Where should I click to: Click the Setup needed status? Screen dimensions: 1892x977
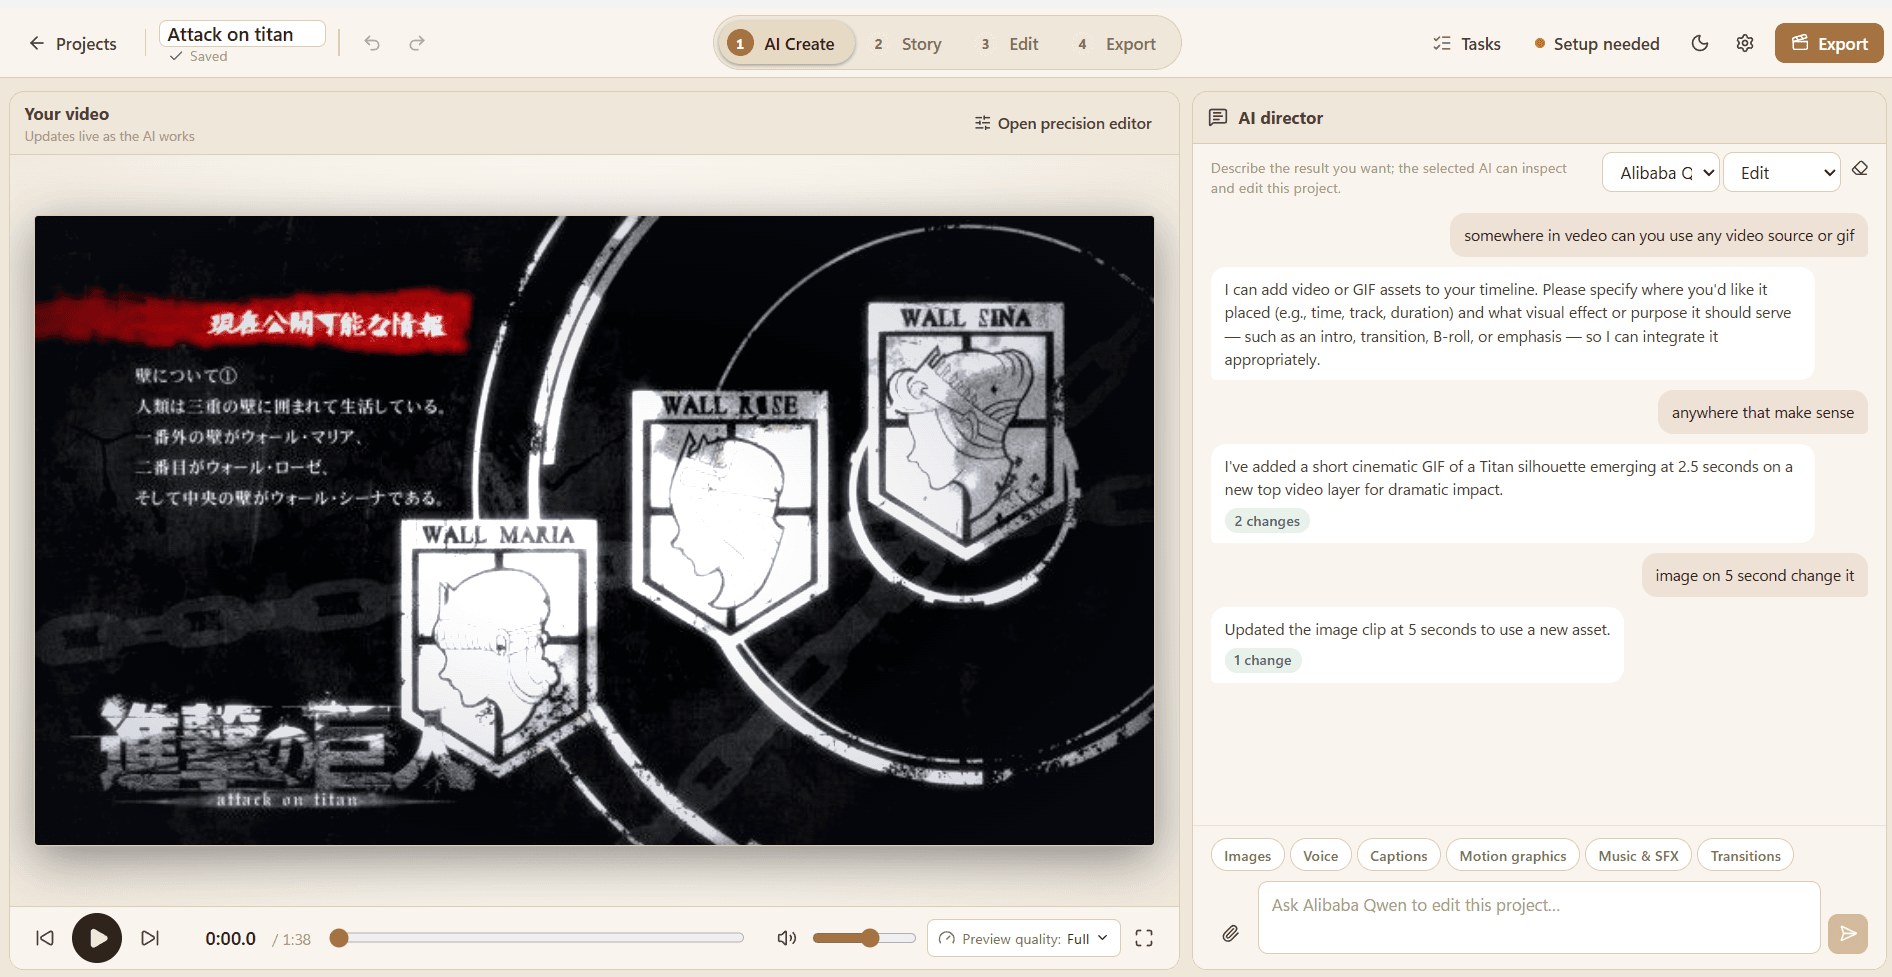pyautogui.click(x=1597, y=44)
